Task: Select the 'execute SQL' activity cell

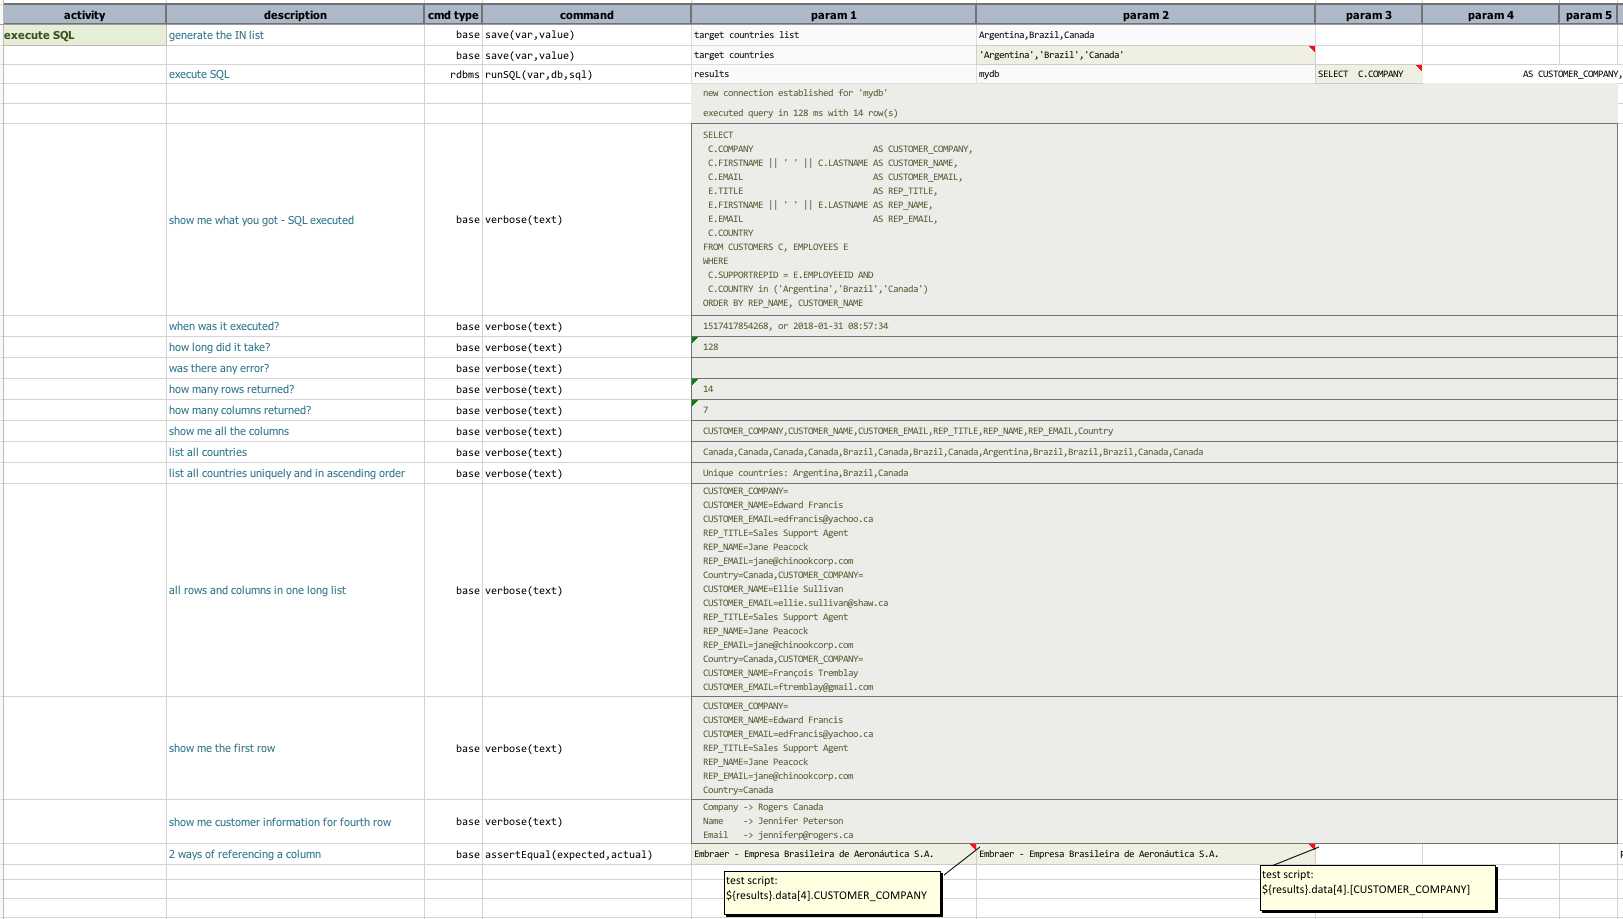Action: (x=84, y=35)
